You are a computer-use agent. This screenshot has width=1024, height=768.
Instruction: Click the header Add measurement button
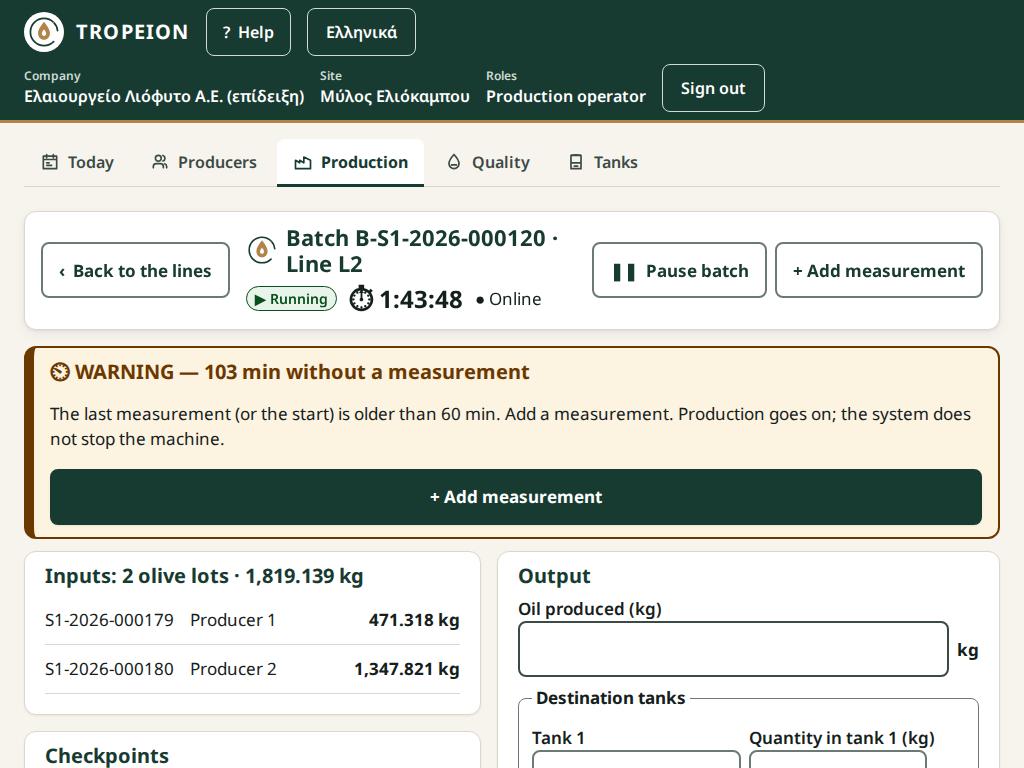(879, 270)
